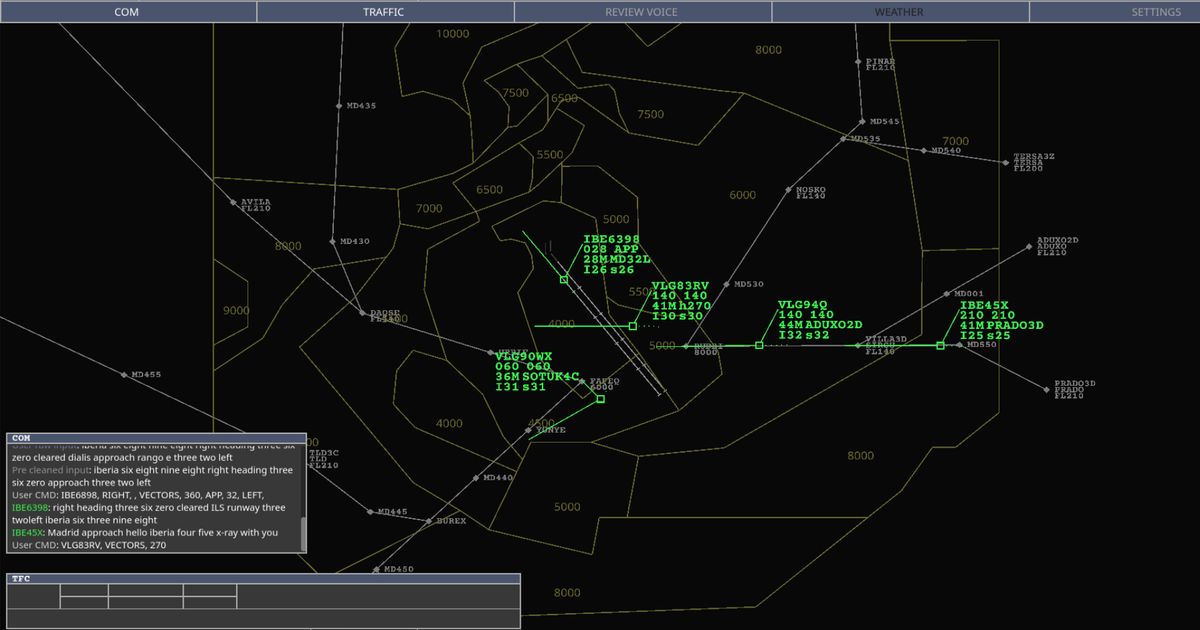Click the MD445 waypoint marker
The image size is (1200, 630).
pyautogui.click(x=370, y=511)
